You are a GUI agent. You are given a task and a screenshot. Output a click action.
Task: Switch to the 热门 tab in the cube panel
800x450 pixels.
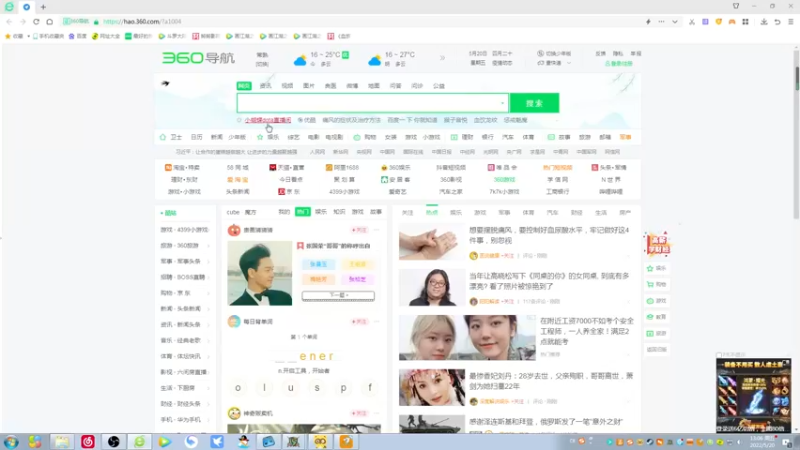[303, 212]
